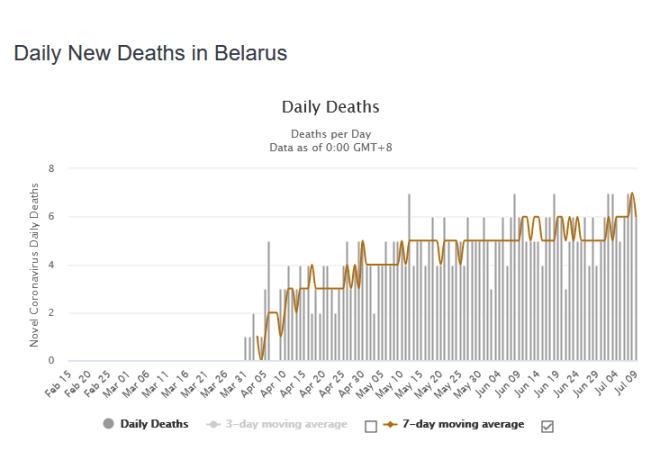The width and height of the screenshot is (660, 451).
Task: Click the Data as of 0:00 GMT+8 text
Action: pyautogui.click(x=330, y=146)
